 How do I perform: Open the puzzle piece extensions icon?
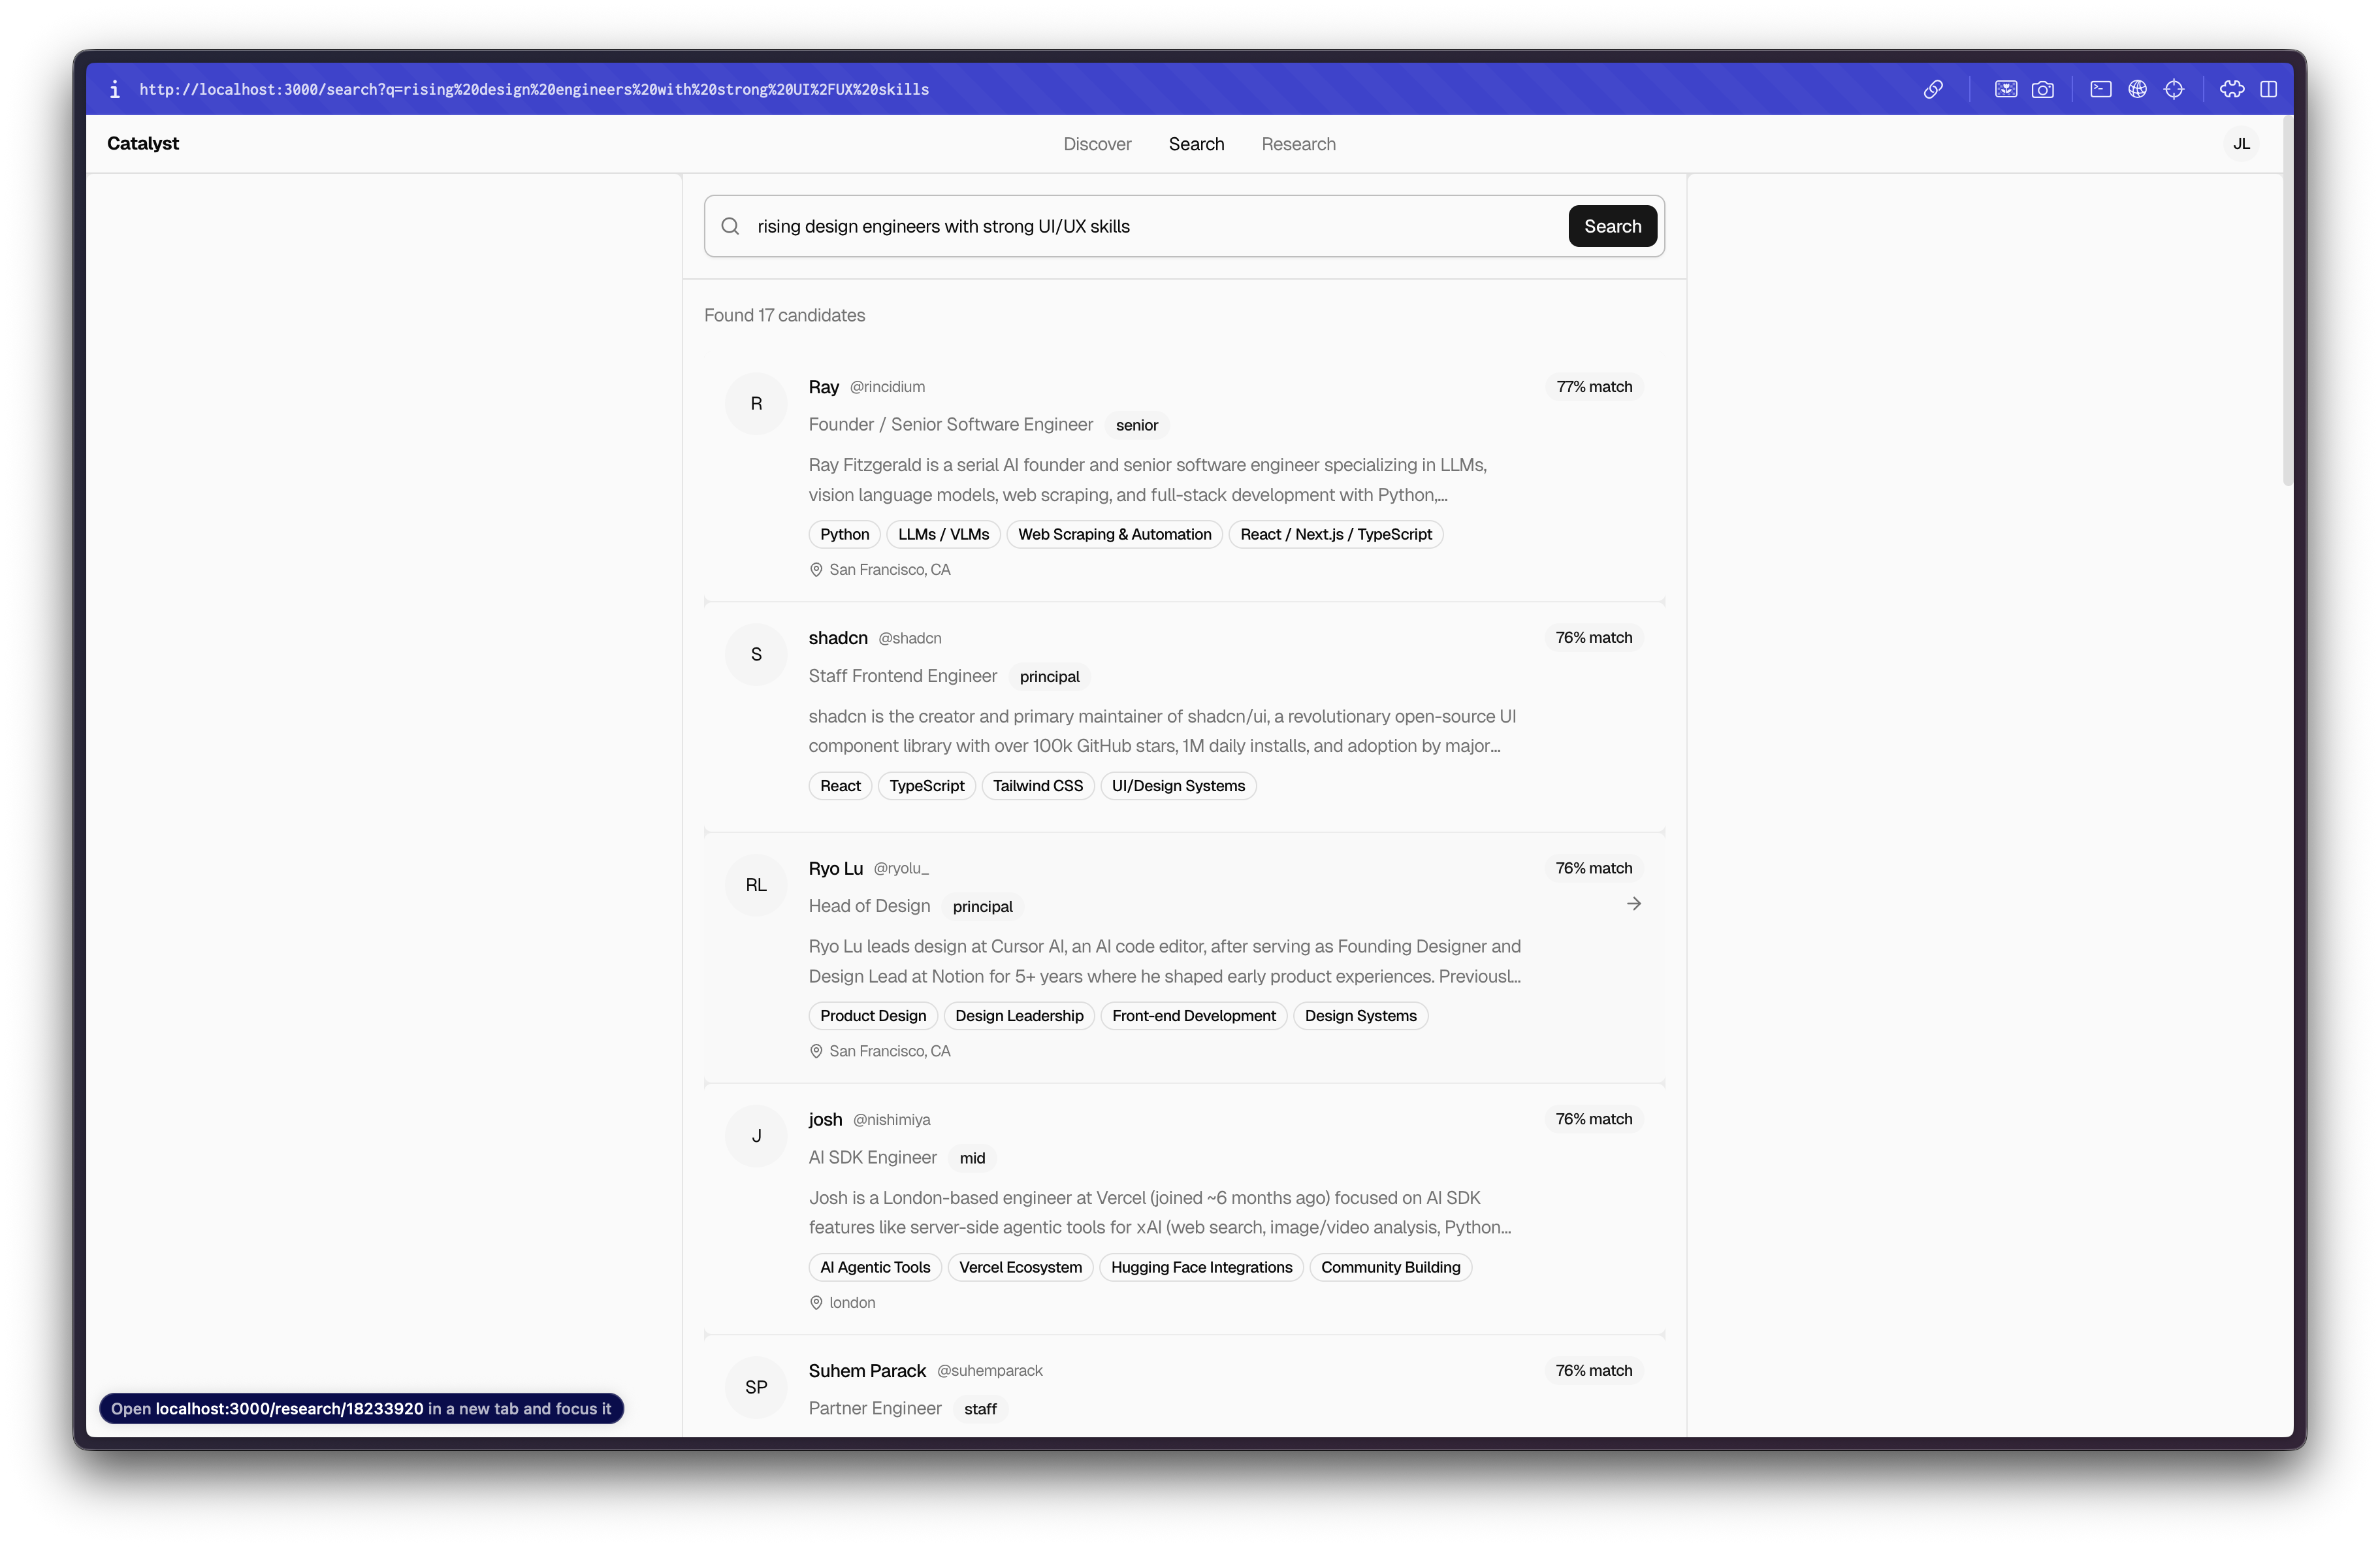coord(2232,89)
